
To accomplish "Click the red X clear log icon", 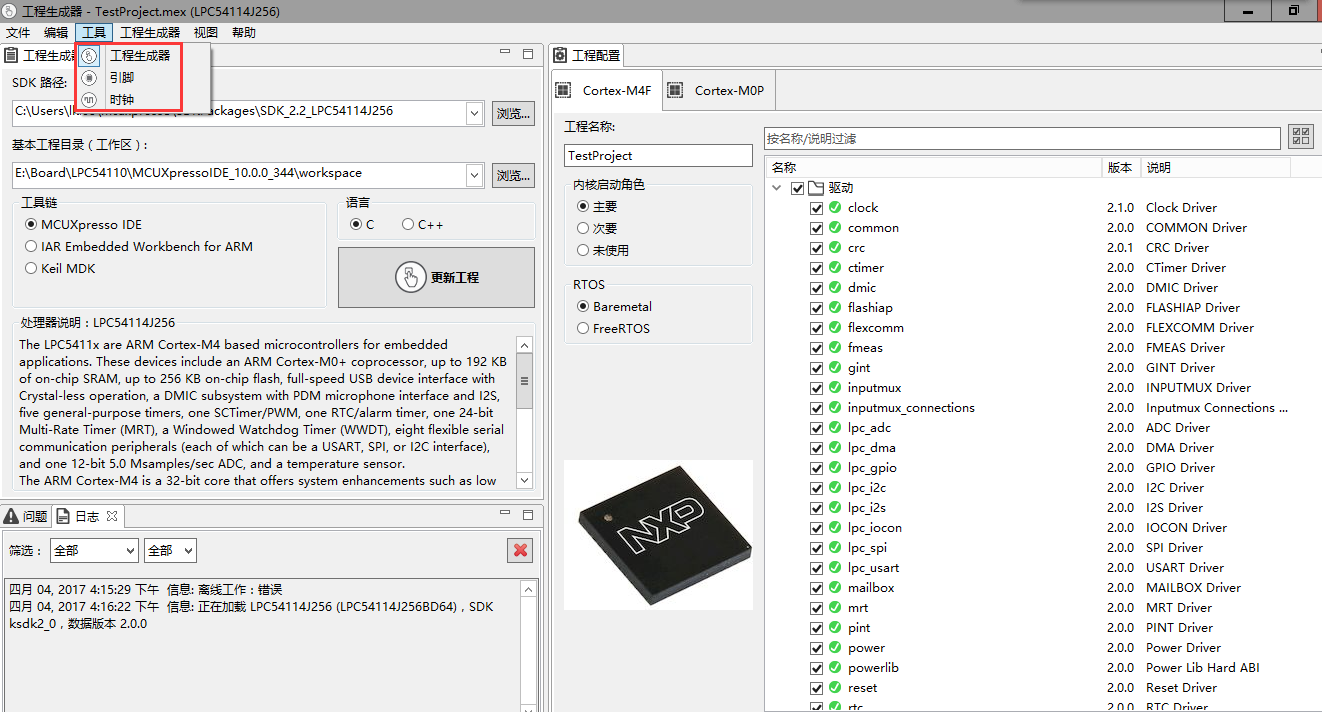I will (520, 550).
